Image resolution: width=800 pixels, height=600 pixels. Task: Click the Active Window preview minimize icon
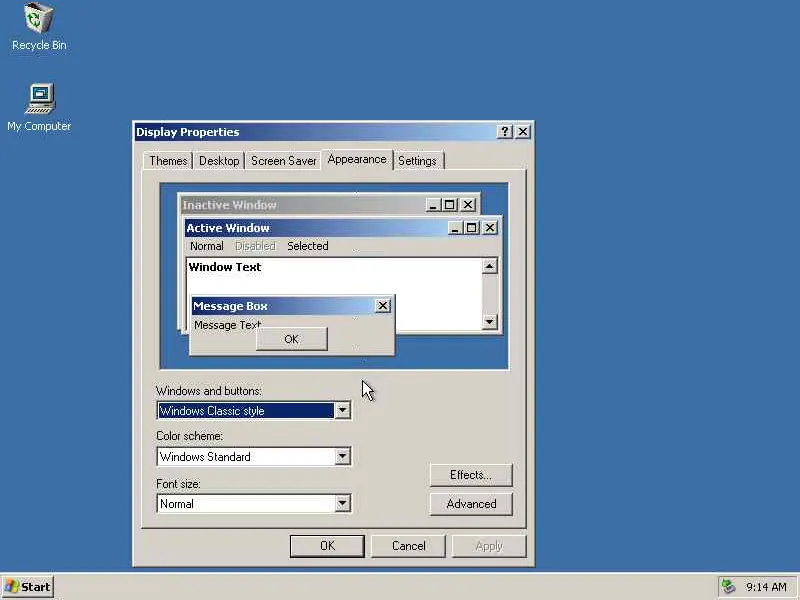[x=455, y=228]
